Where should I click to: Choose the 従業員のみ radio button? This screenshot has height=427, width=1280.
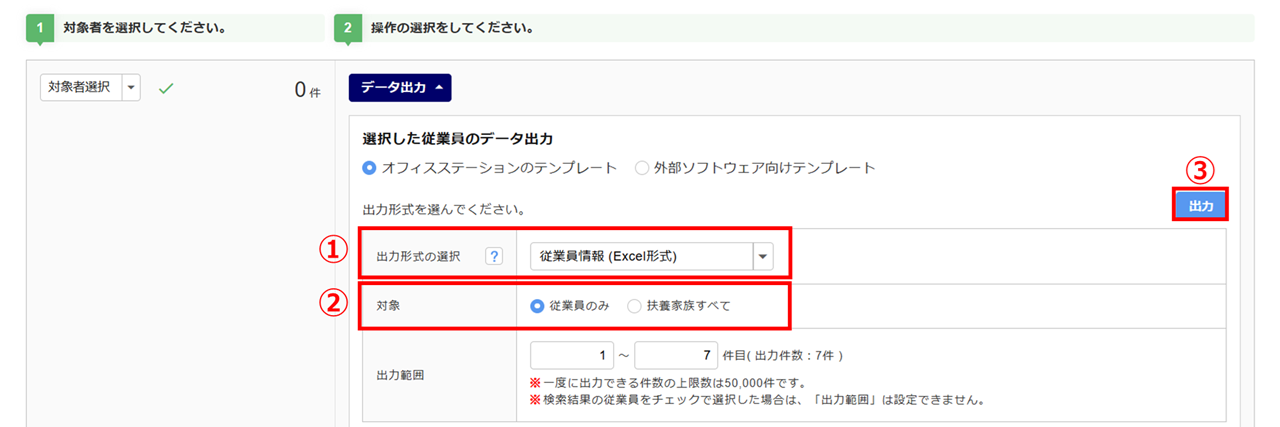[537, 306]
